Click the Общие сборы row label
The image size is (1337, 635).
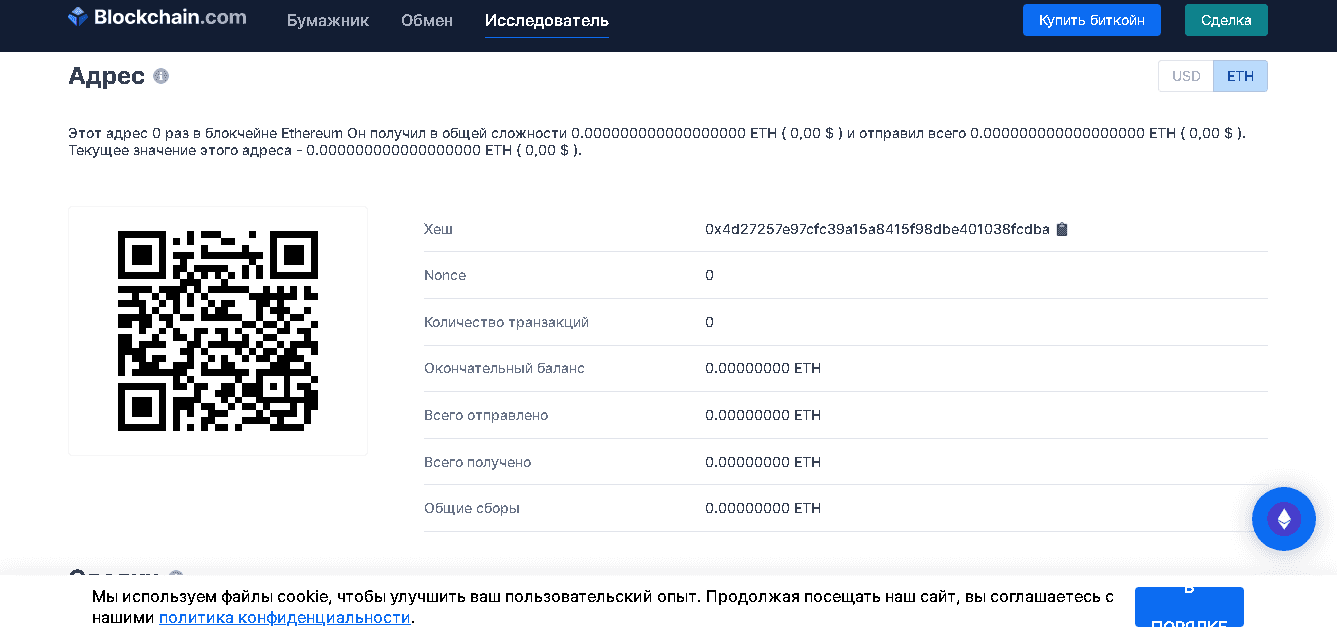click(x=472, y=508)
